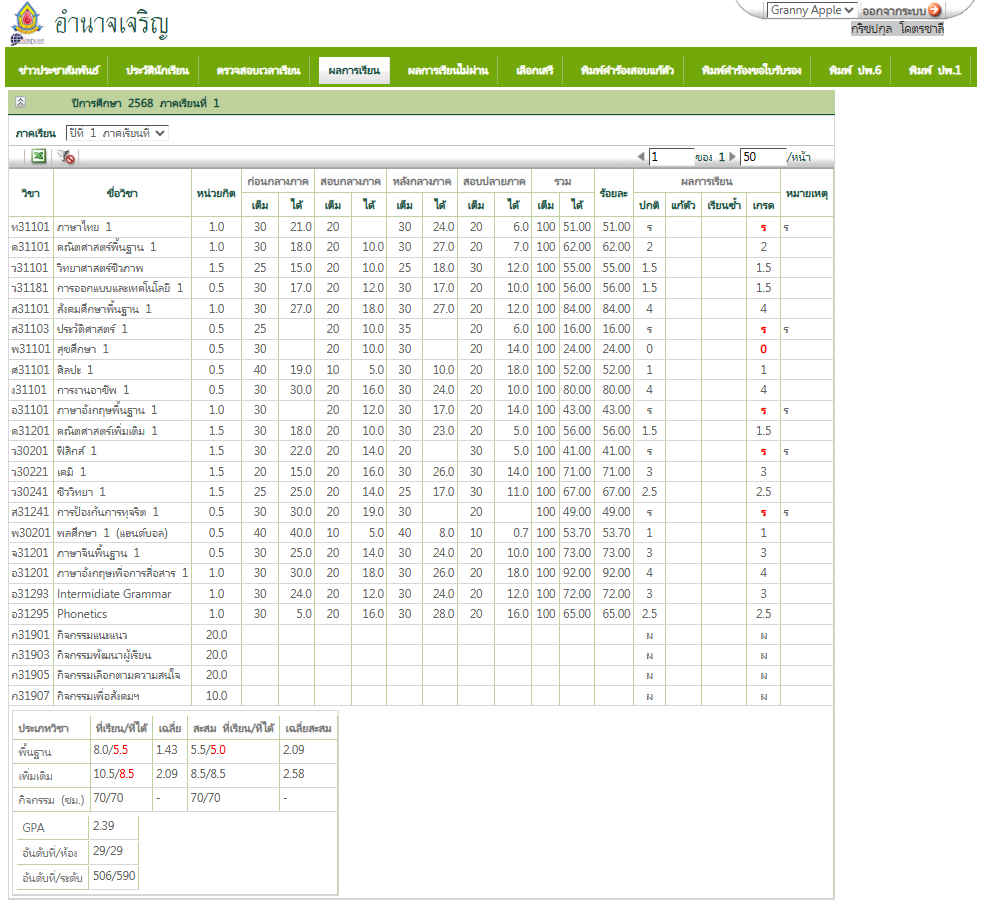Image resolution: width=1001 pixels, height=911 pixels.
Task: Collapse the ปีการศึกษา 2568 panel
Action: tap(20, 103)
